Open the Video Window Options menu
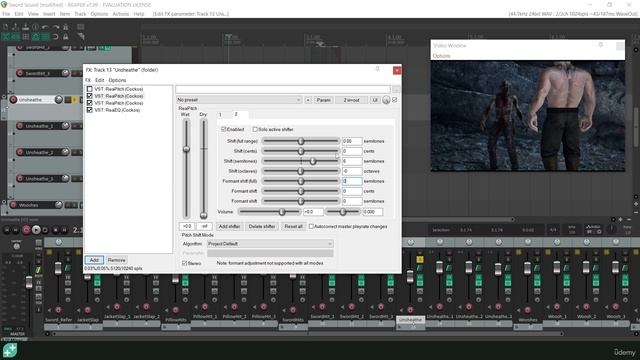This screenshot has width=640, height=360. coord(441,56)
